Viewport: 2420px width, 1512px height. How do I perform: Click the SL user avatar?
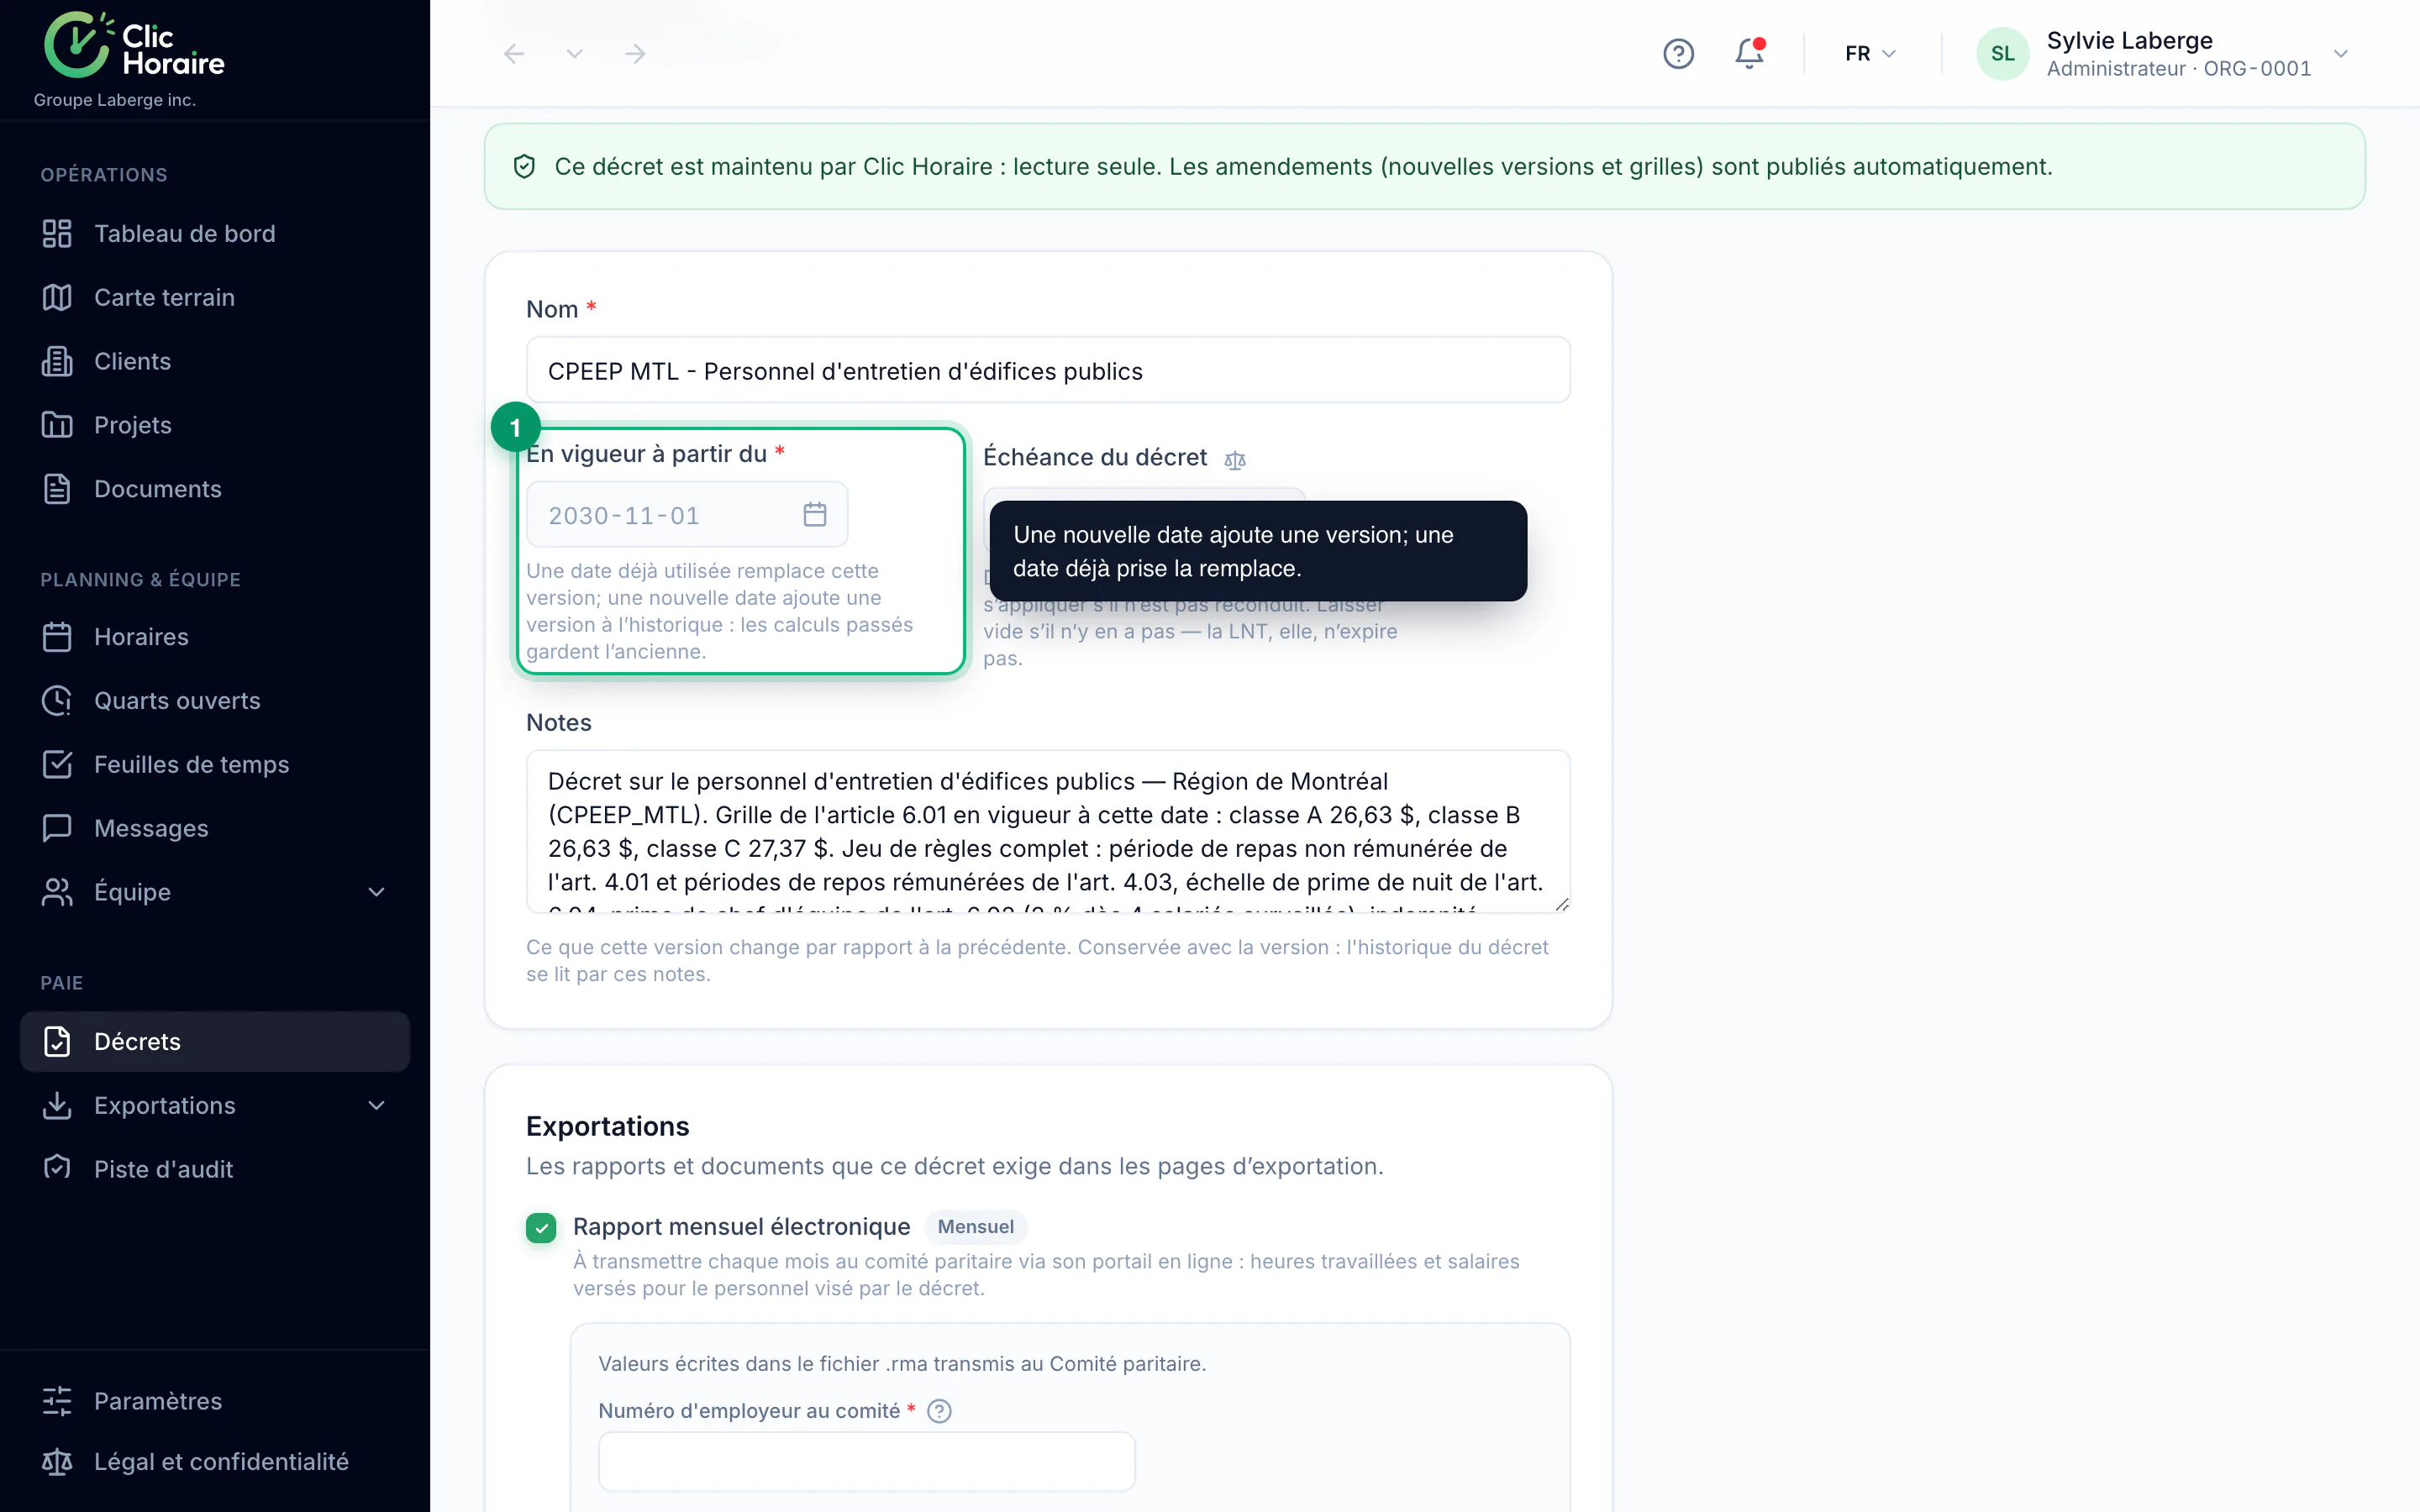2002,53
